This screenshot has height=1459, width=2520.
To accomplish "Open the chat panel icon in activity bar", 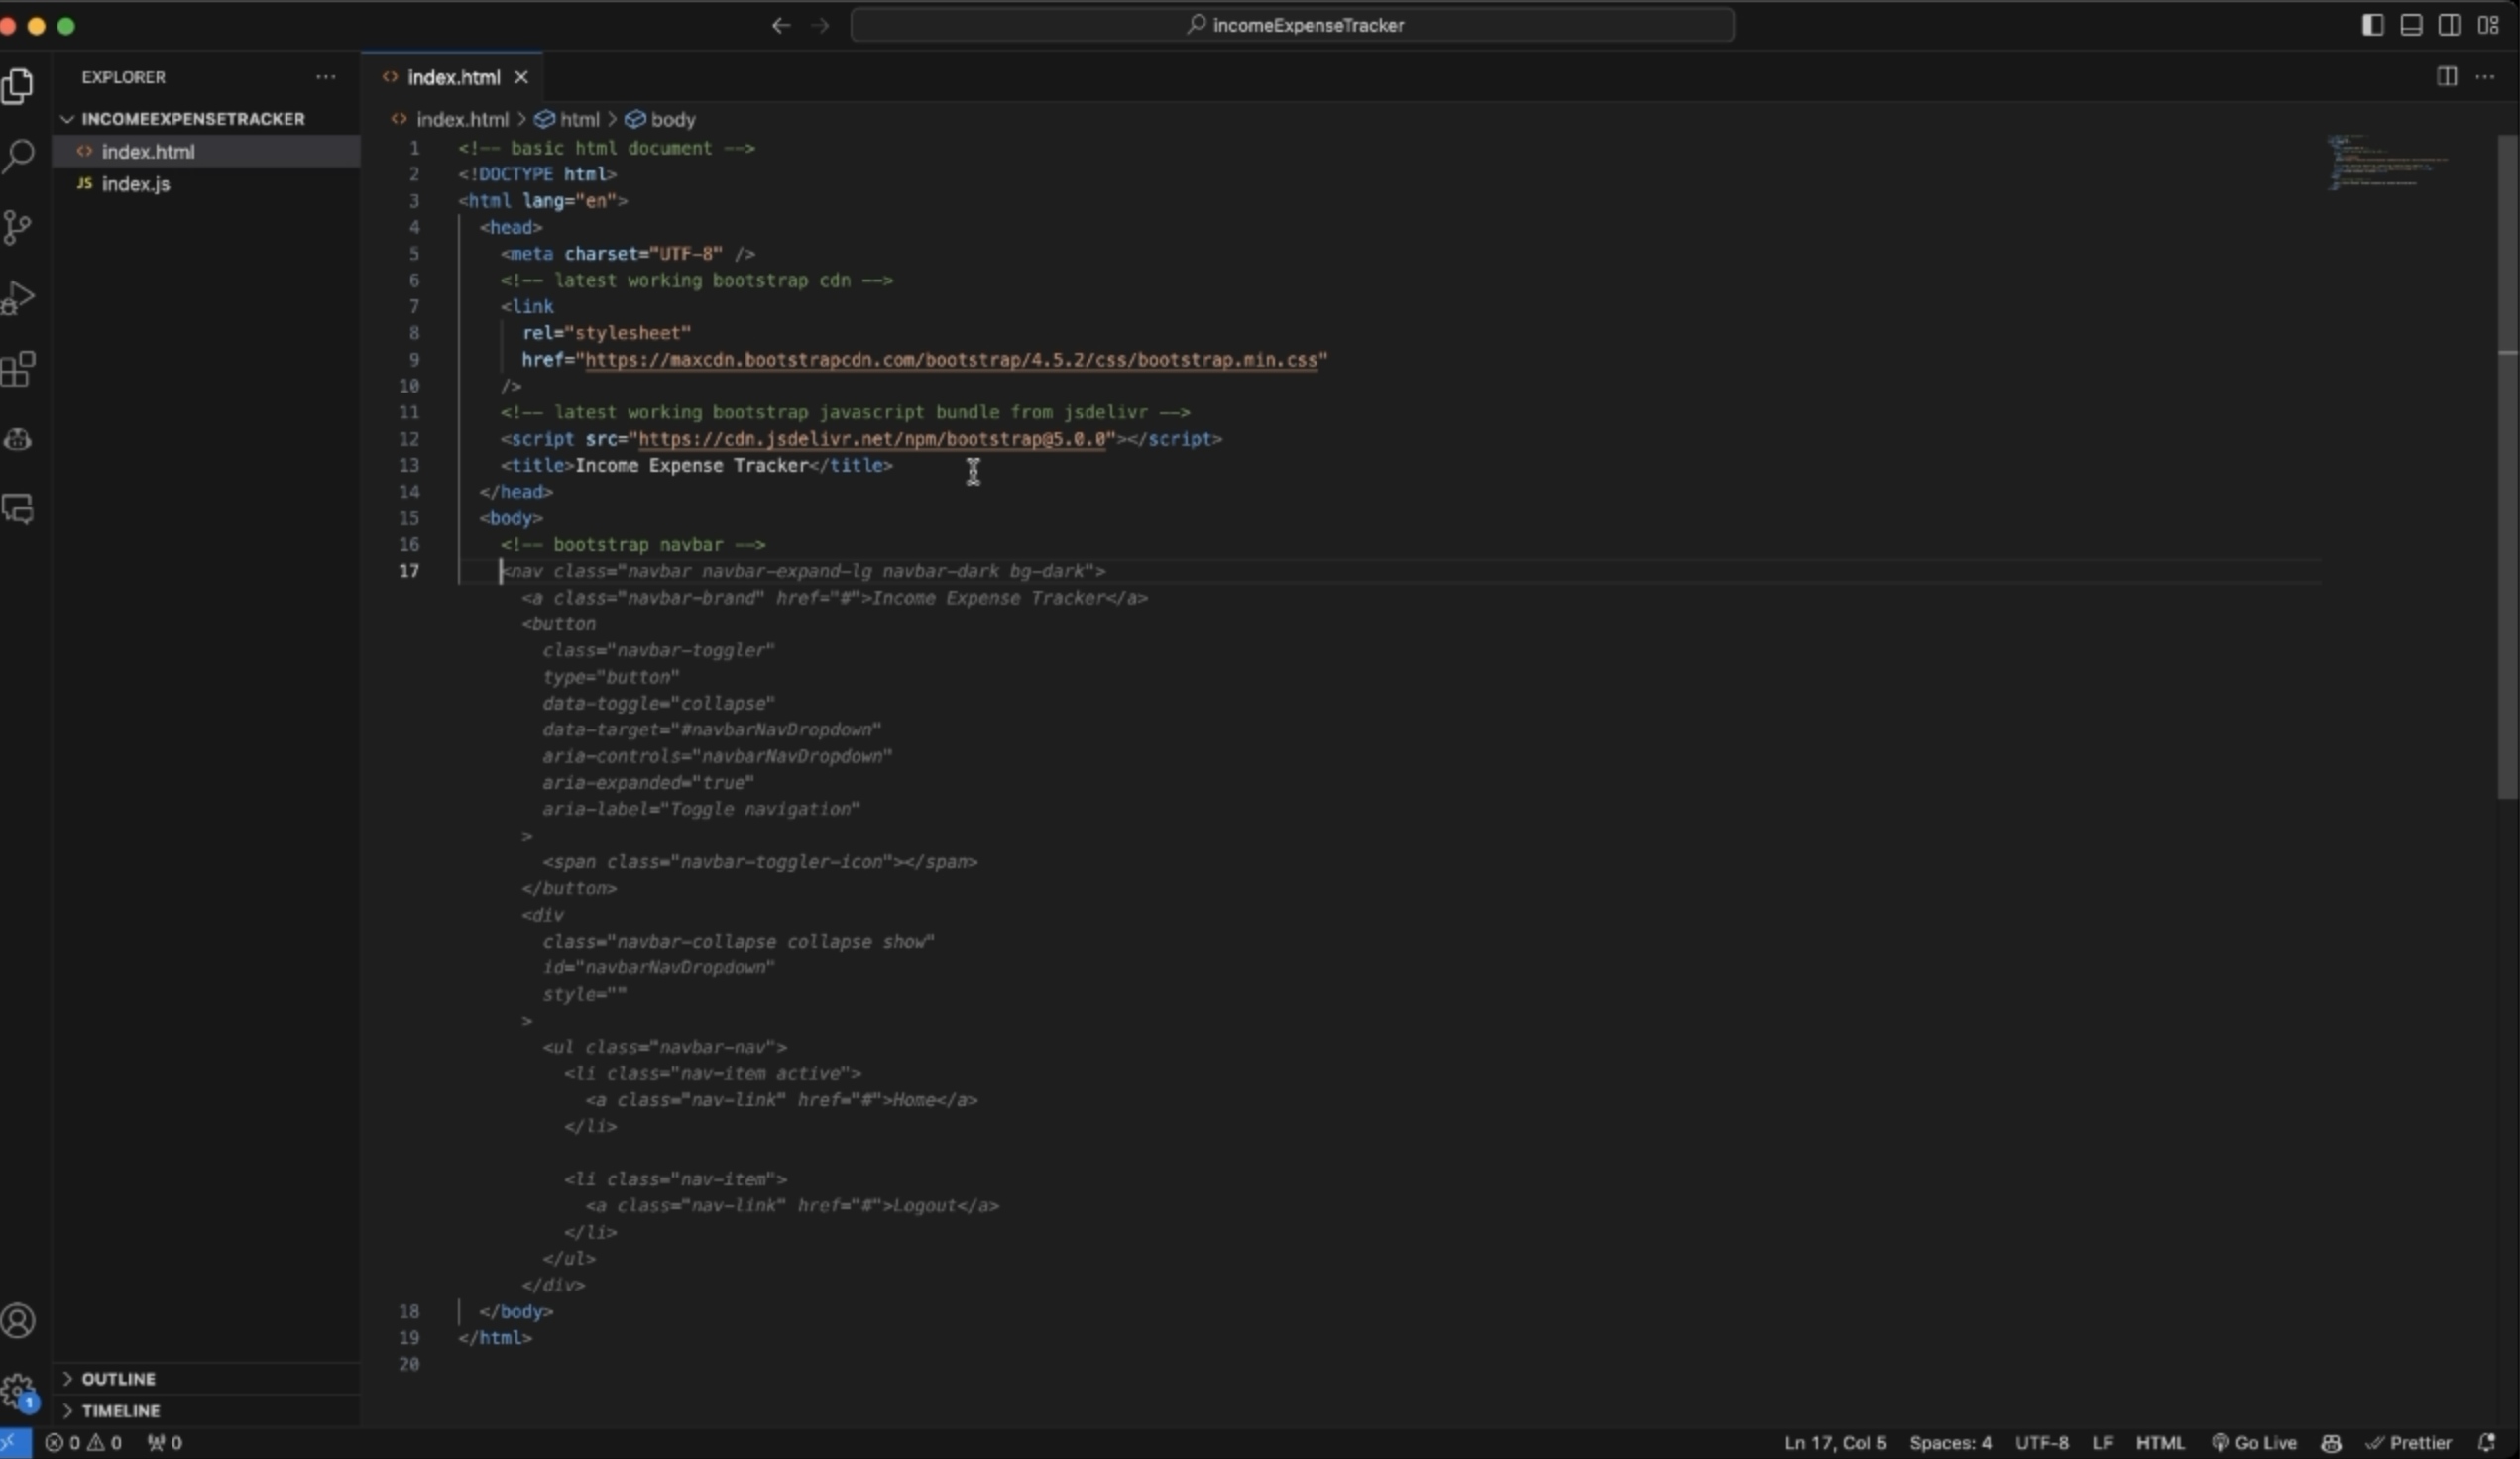I will [18, 509].
